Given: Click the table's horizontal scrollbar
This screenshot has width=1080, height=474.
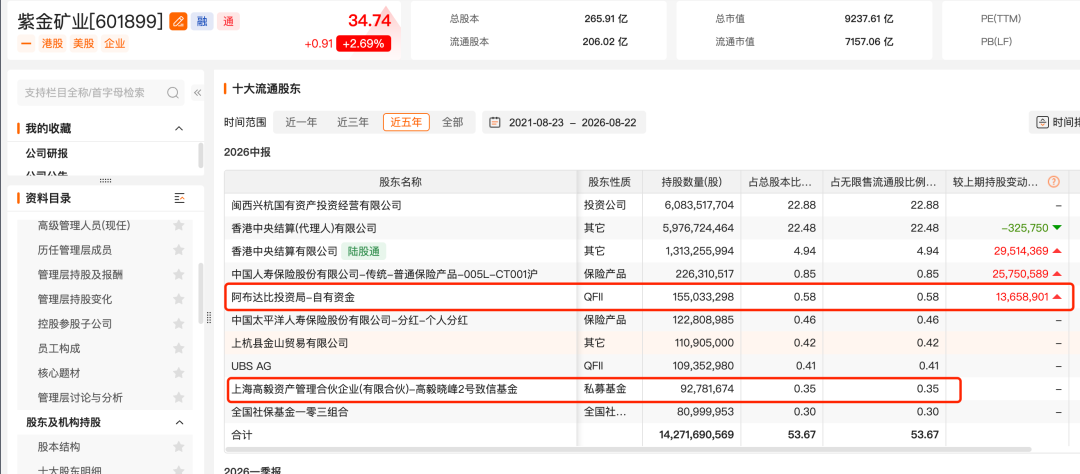Looking at the screenshot, I should point(627,449).
